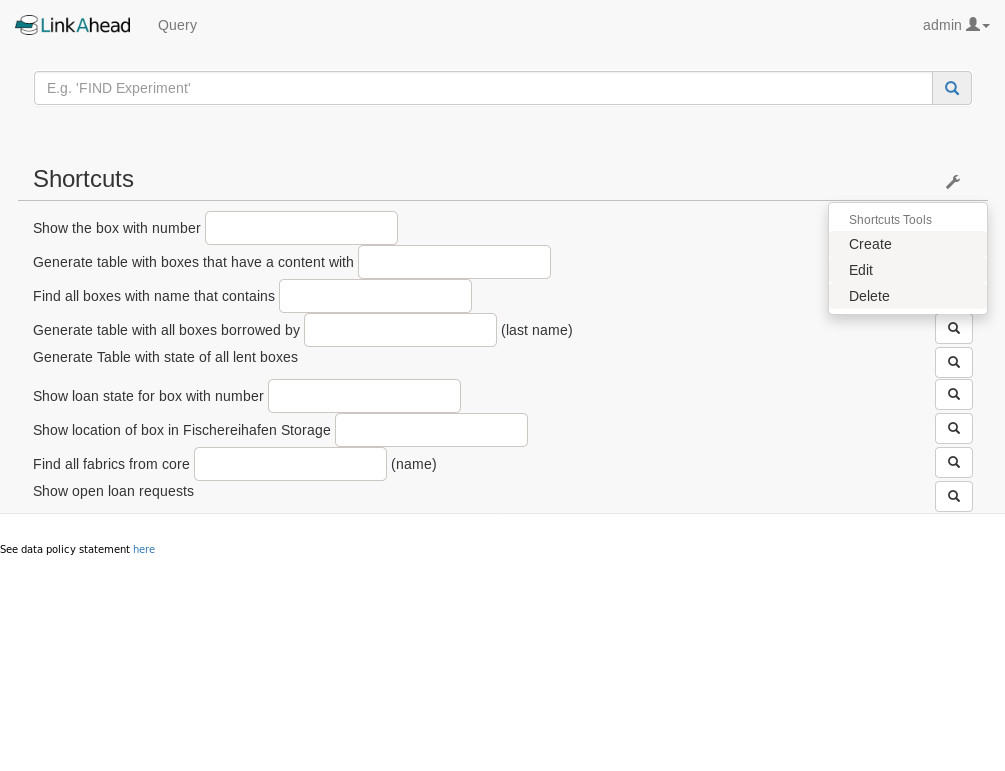Viewport: 1005px width, 771px height.
Task: Focus the borrowed by last name input
Action: [x=401, y=329]
